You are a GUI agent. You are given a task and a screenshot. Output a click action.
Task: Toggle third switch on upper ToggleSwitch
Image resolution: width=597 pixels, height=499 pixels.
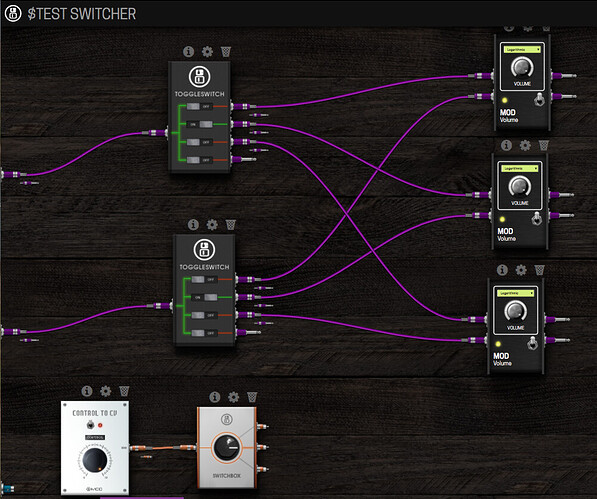(x=199, y=142)
